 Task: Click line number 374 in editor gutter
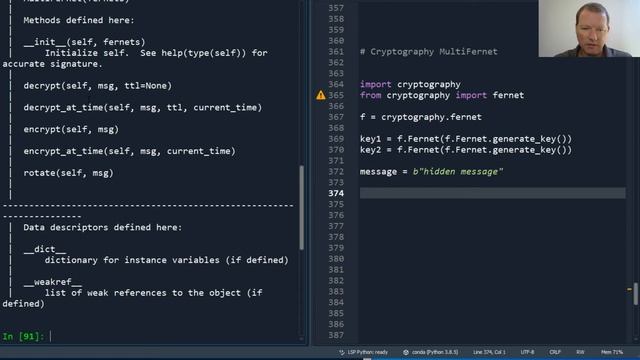336,193
